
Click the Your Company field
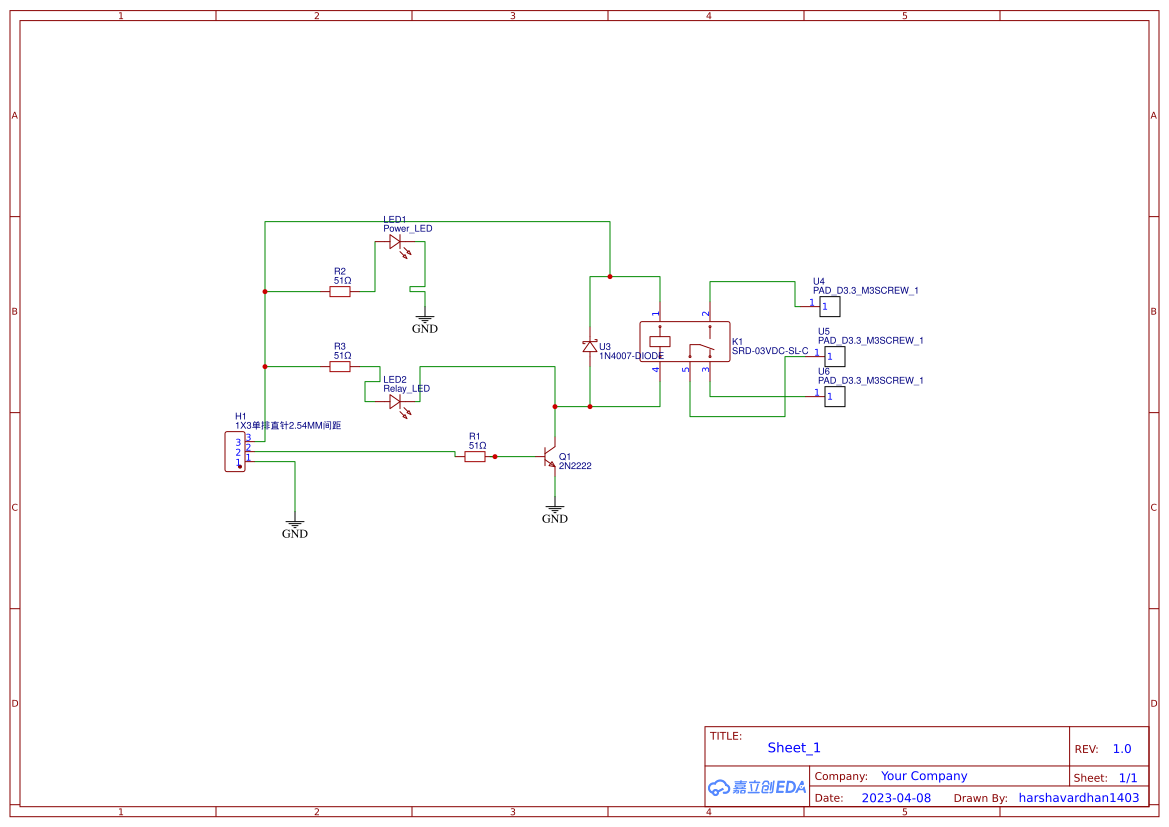[x=923, y=775]
